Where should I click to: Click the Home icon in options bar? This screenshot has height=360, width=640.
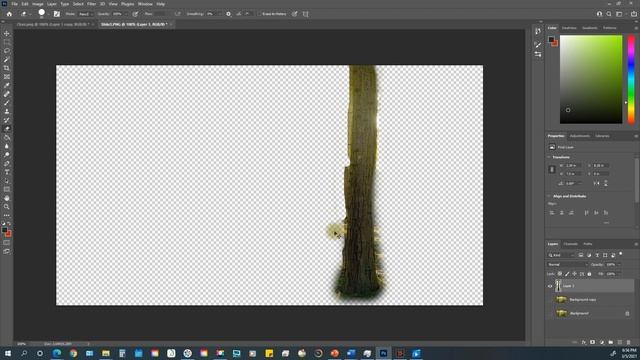coord(9,14)
